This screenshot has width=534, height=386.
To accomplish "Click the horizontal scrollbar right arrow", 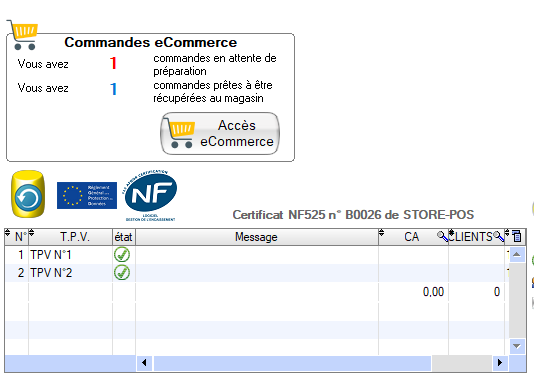I will pyautogui.click(x=500, y=362).
